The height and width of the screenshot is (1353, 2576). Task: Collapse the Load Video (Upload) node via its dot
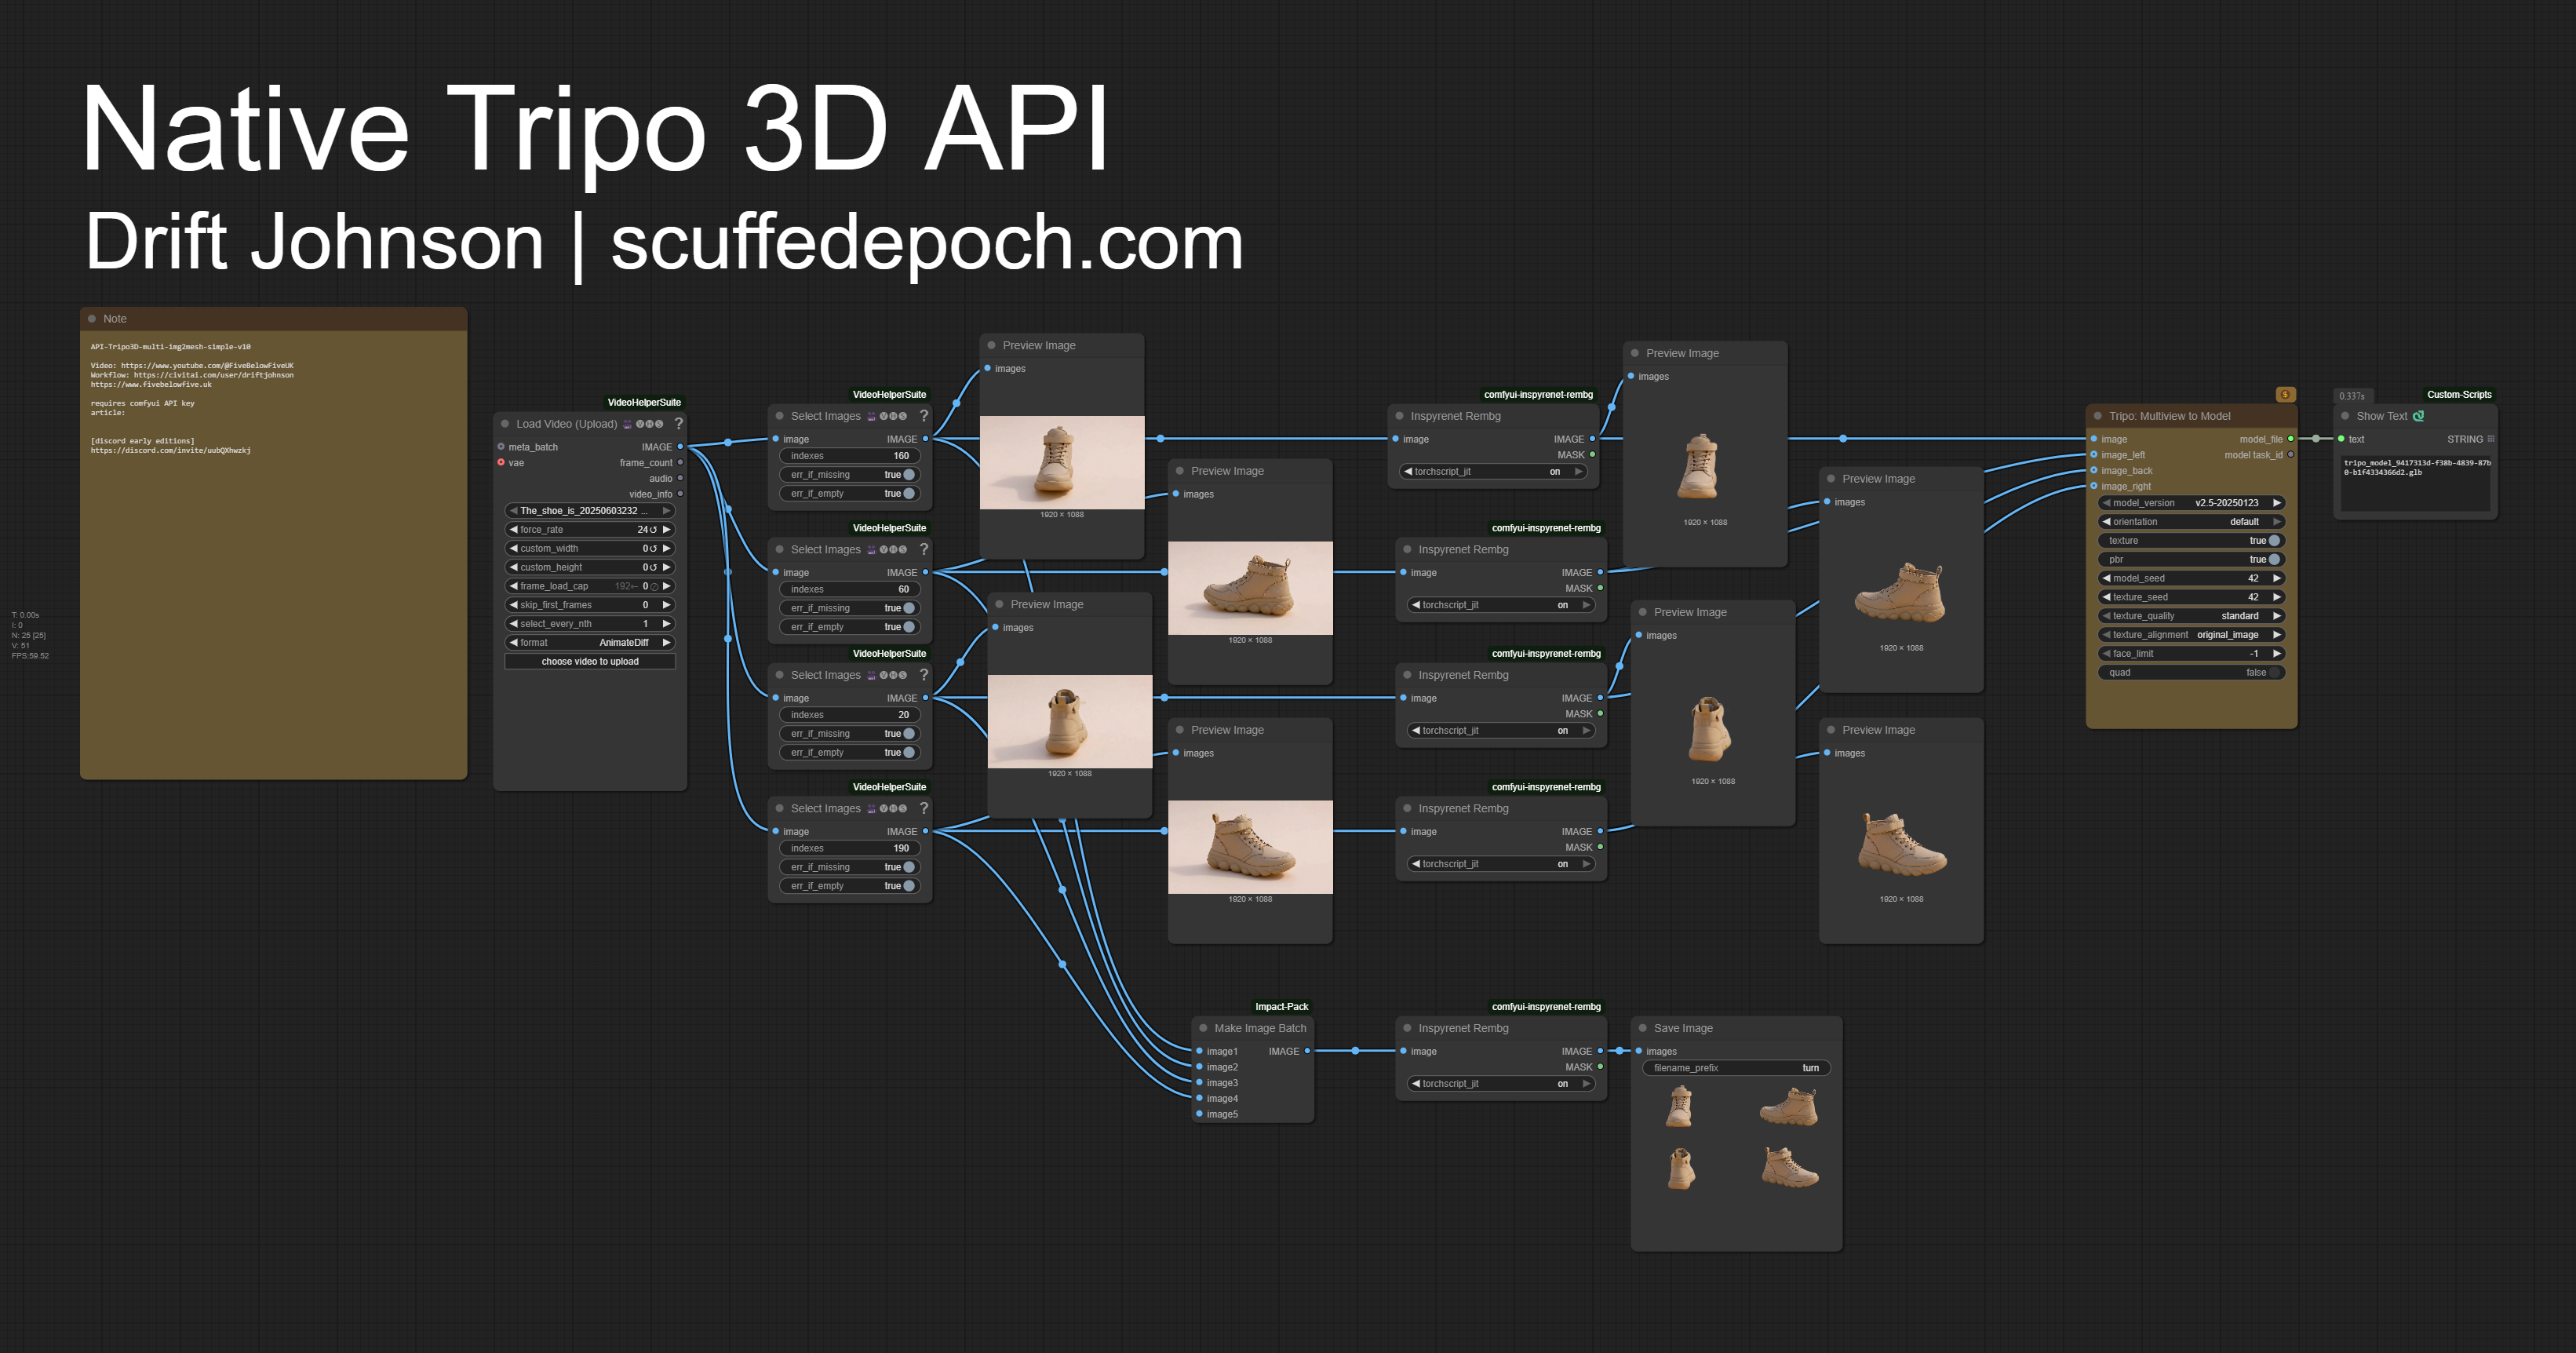(x=505, y=424)
